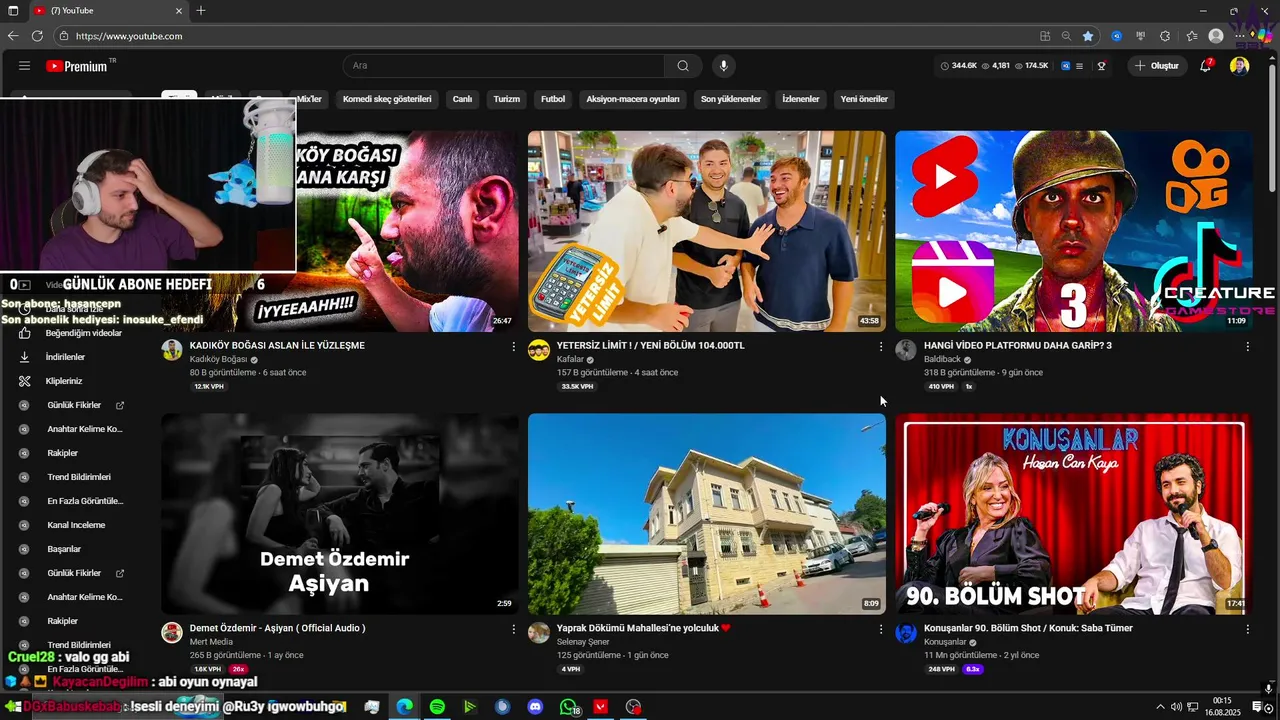The width and height of the screenshot is (1280, 720).
Task: Open a new browser tab
Action: point(201,10)
